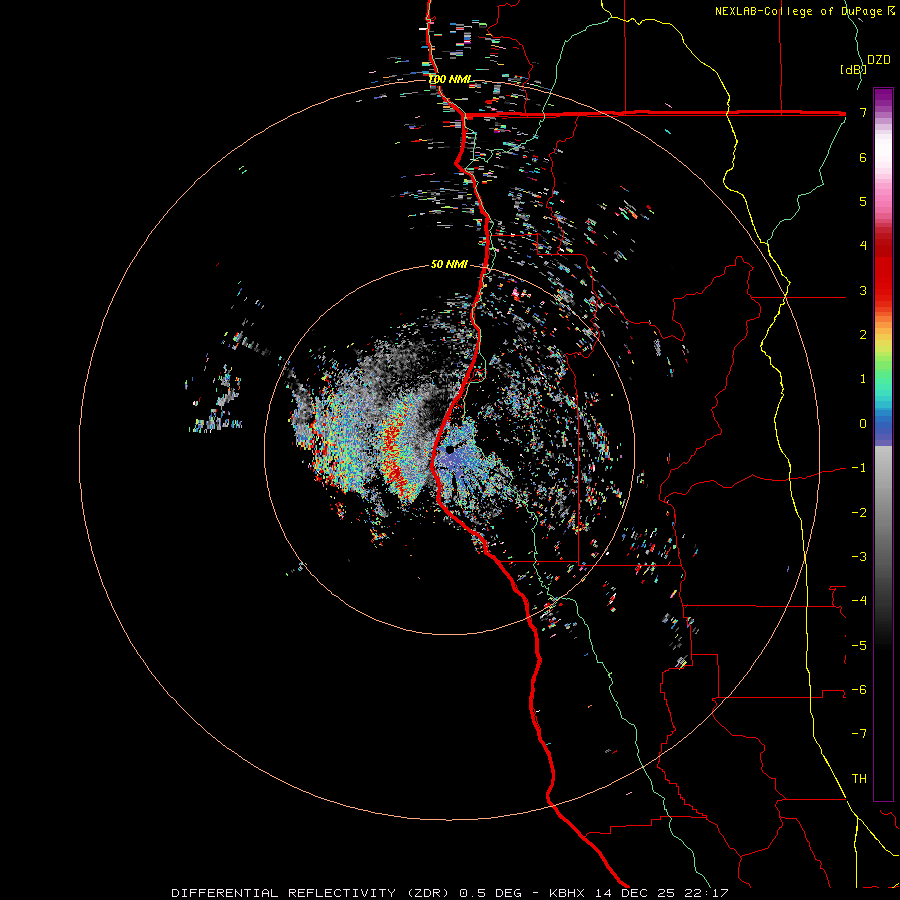Click the "3" value on the color scale
900x900 pixels.
point(863,290)
